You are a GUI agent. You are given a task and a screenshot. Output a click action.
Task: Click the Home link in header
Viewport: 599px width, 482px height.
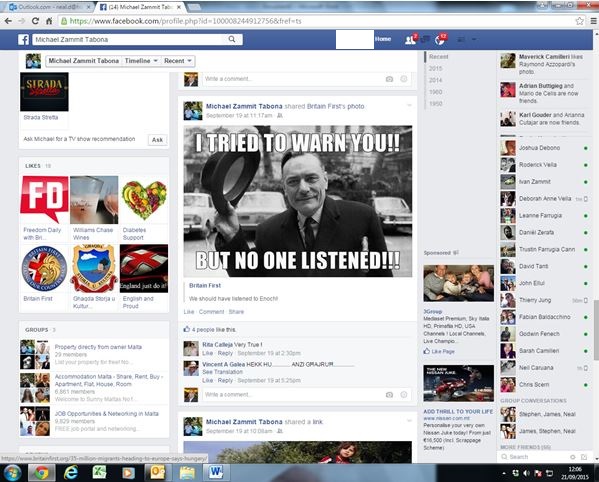click(383, 39)
